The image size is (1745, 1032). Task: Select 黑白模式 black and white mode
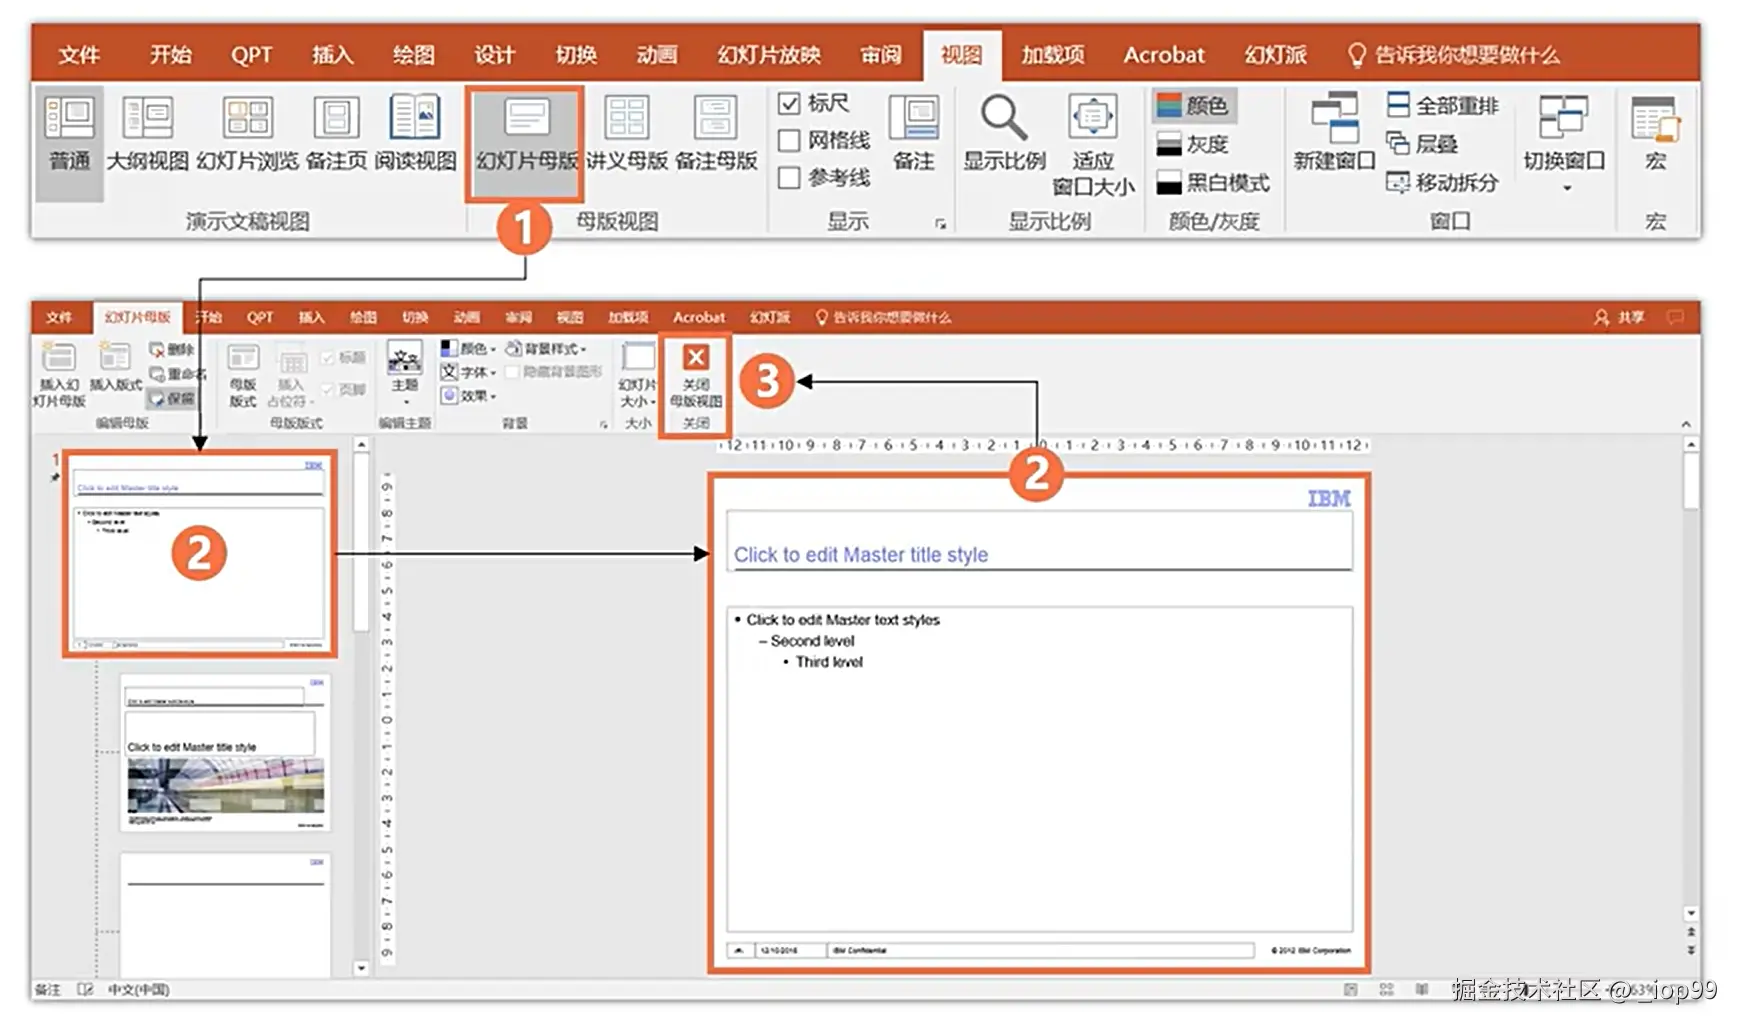1212,182
